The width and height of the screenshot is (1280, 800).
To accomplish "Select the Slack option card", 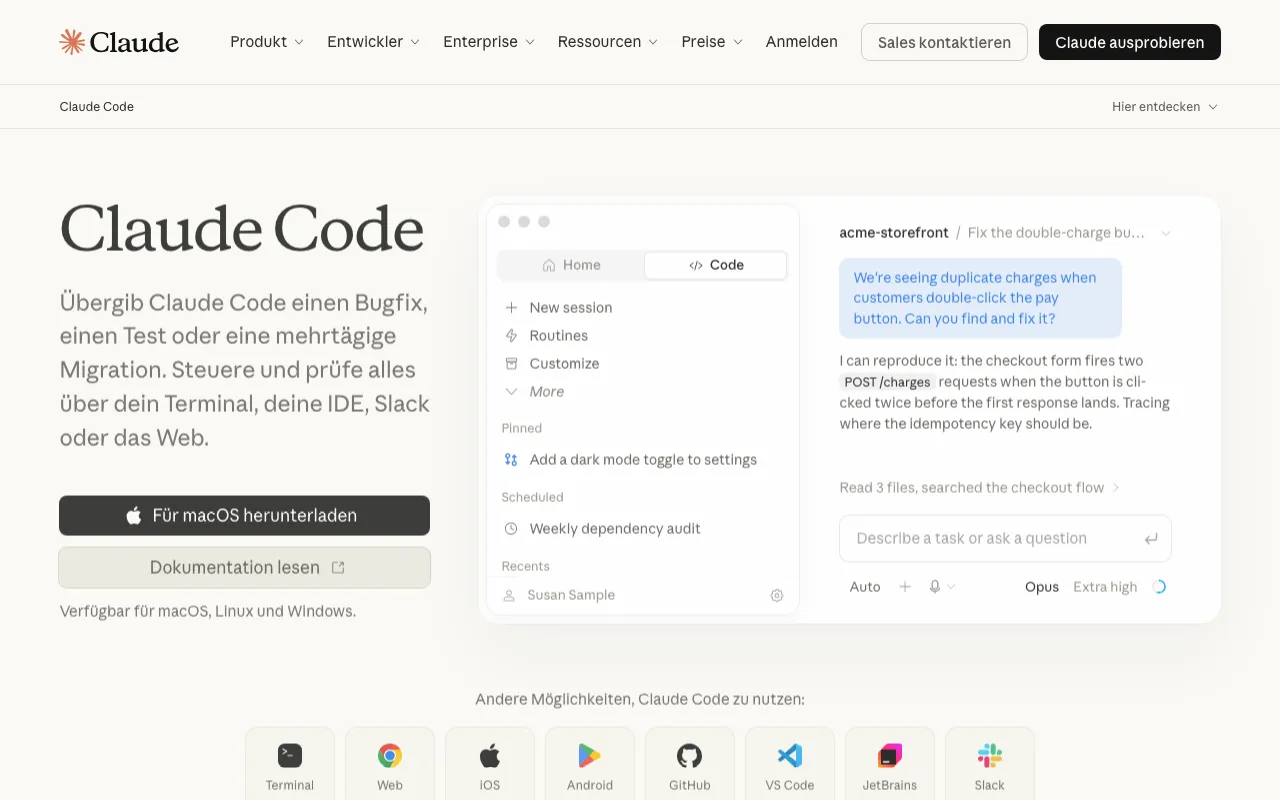I will click(x=990, y=764).
